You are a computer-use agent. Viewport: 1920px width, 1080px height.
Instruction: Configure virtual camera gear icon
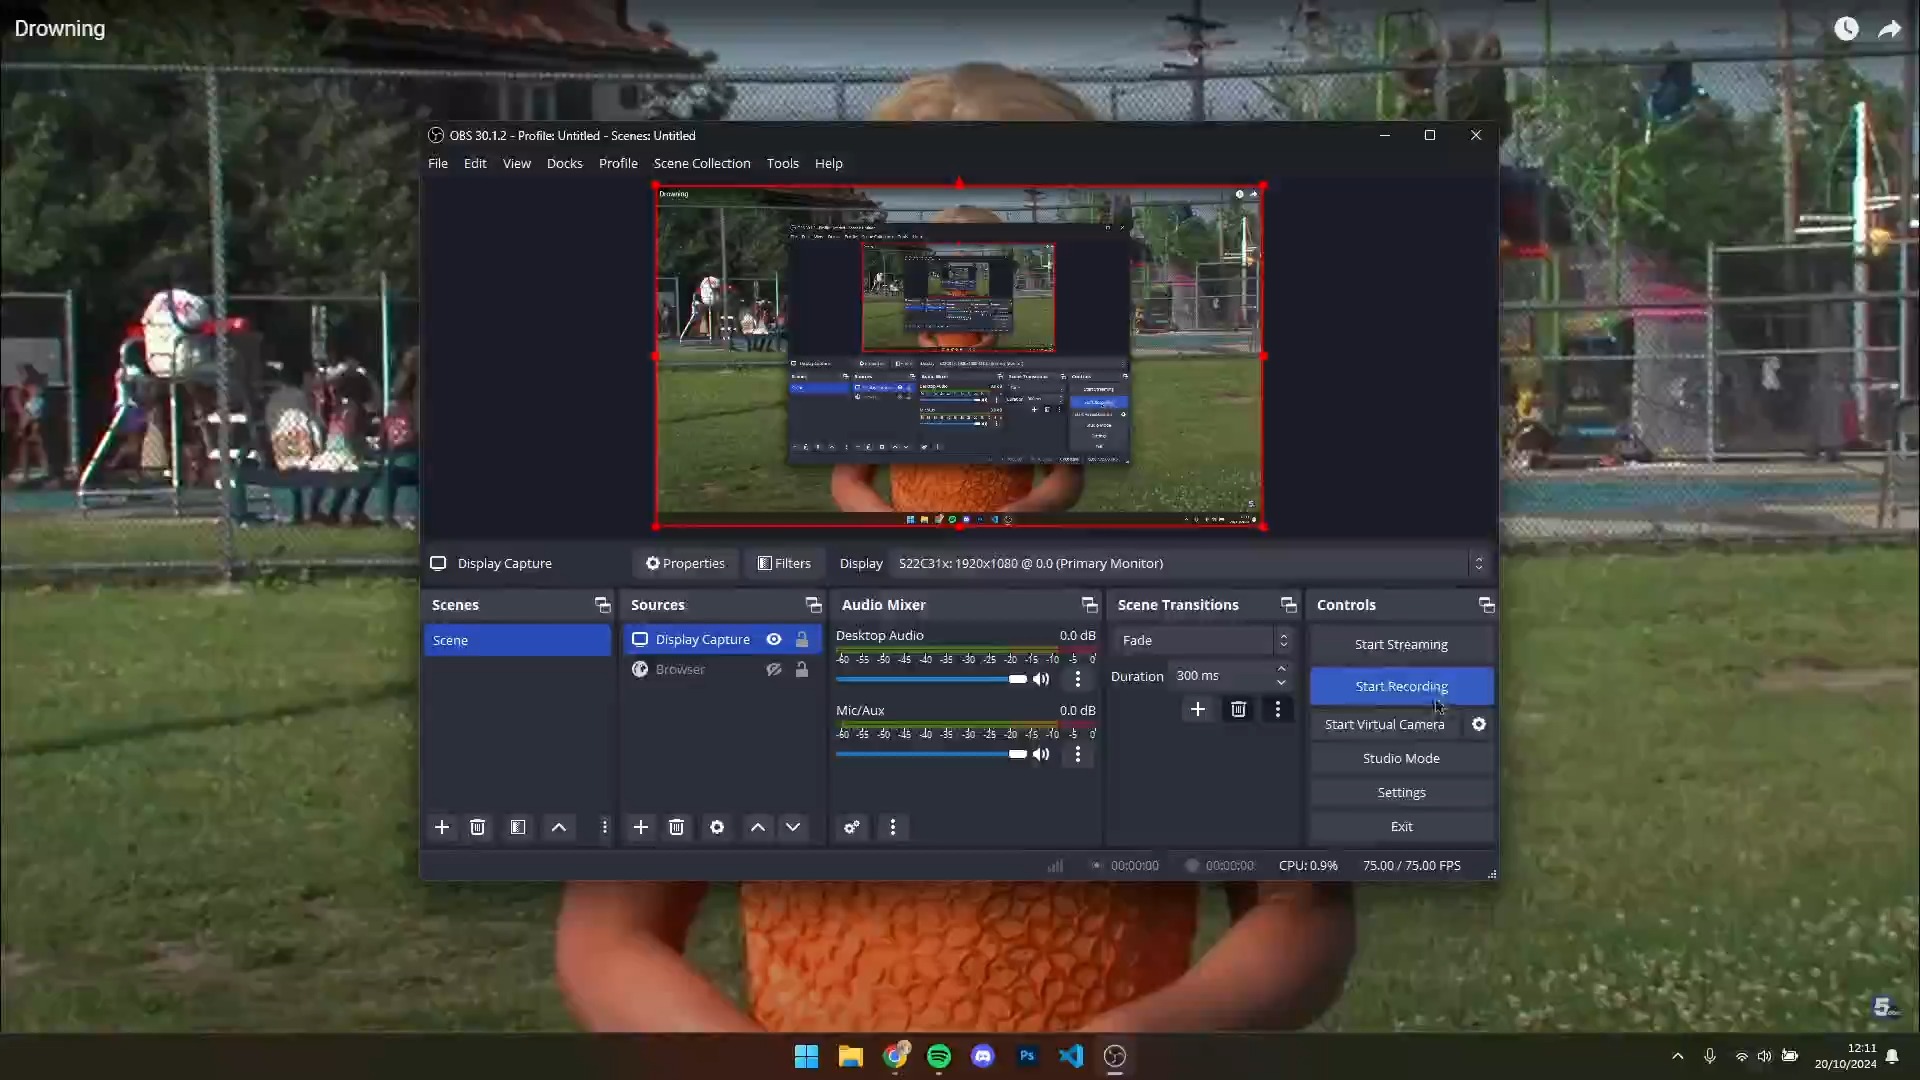1479,724
